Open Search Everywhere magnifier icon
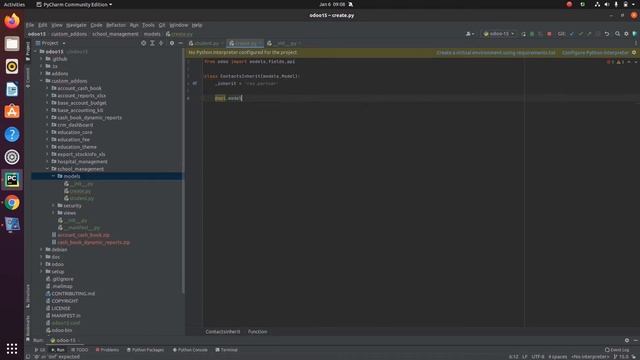 coord(618,34)
